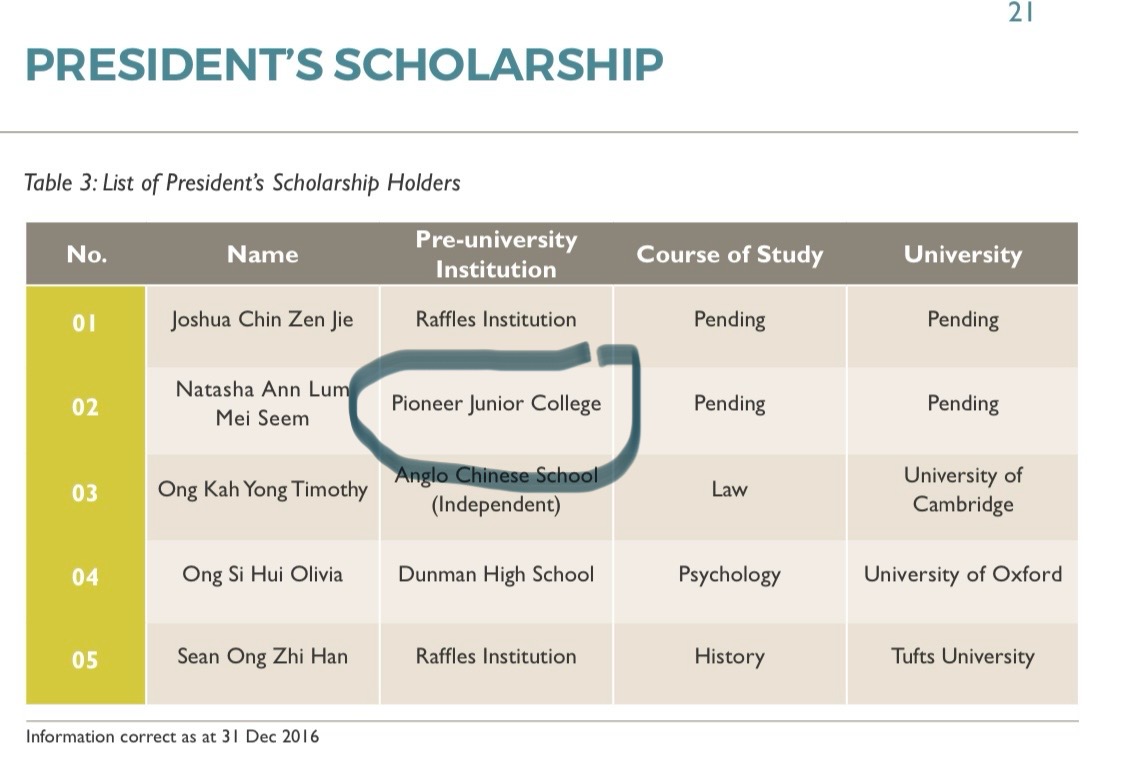Select the row number 05 cell

coord(86,660)
